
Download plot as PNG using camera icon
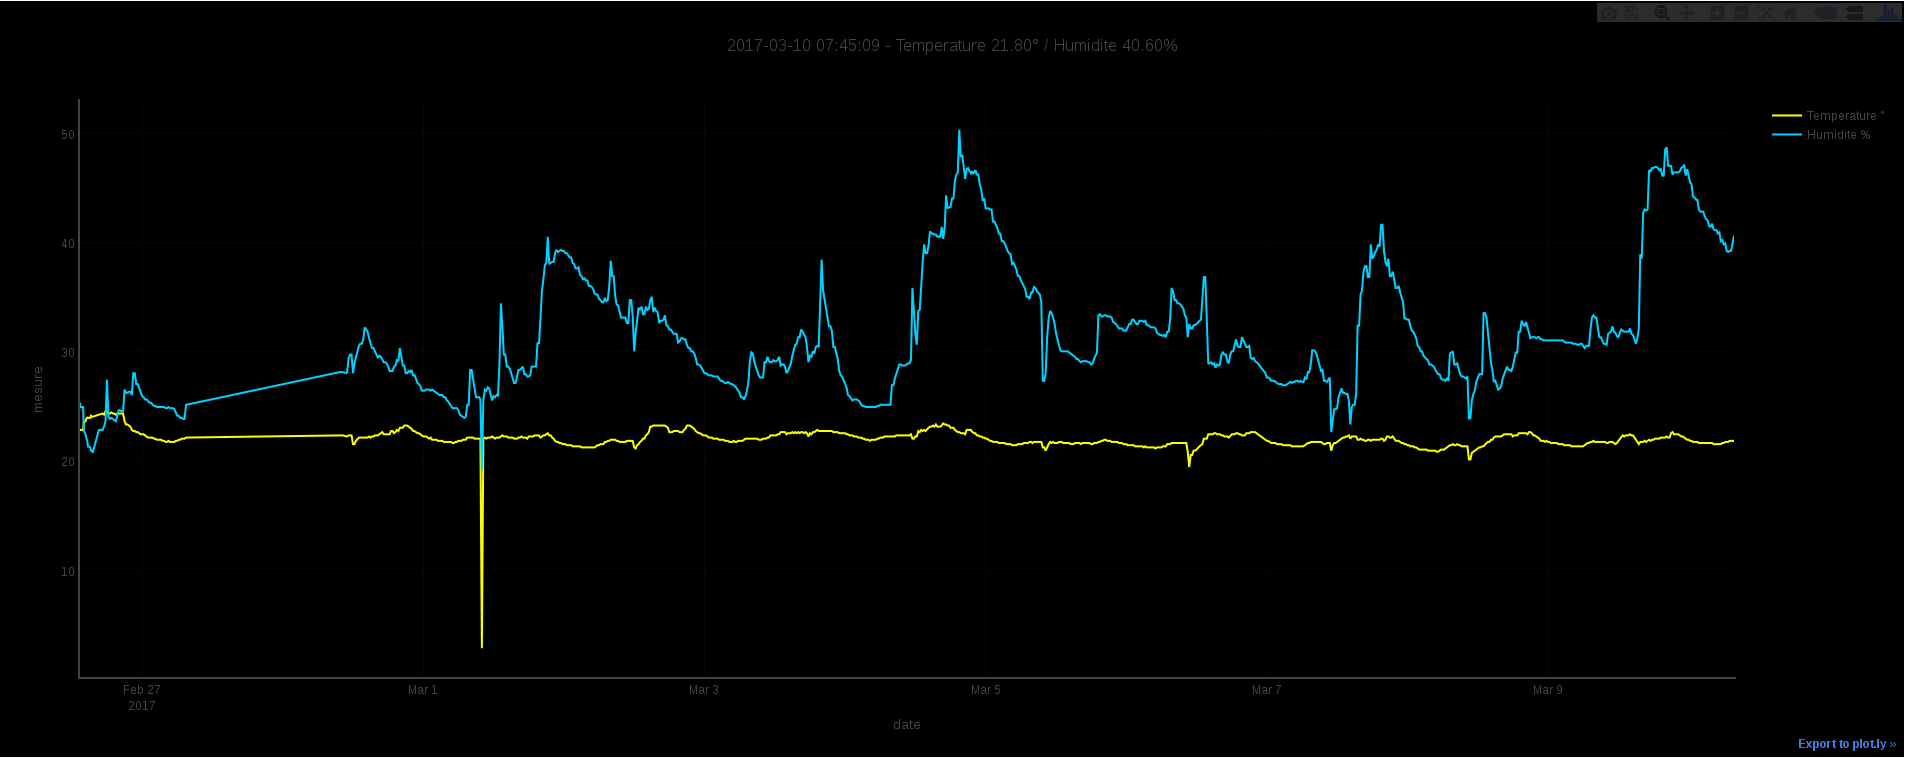[x=1609, y=13]
